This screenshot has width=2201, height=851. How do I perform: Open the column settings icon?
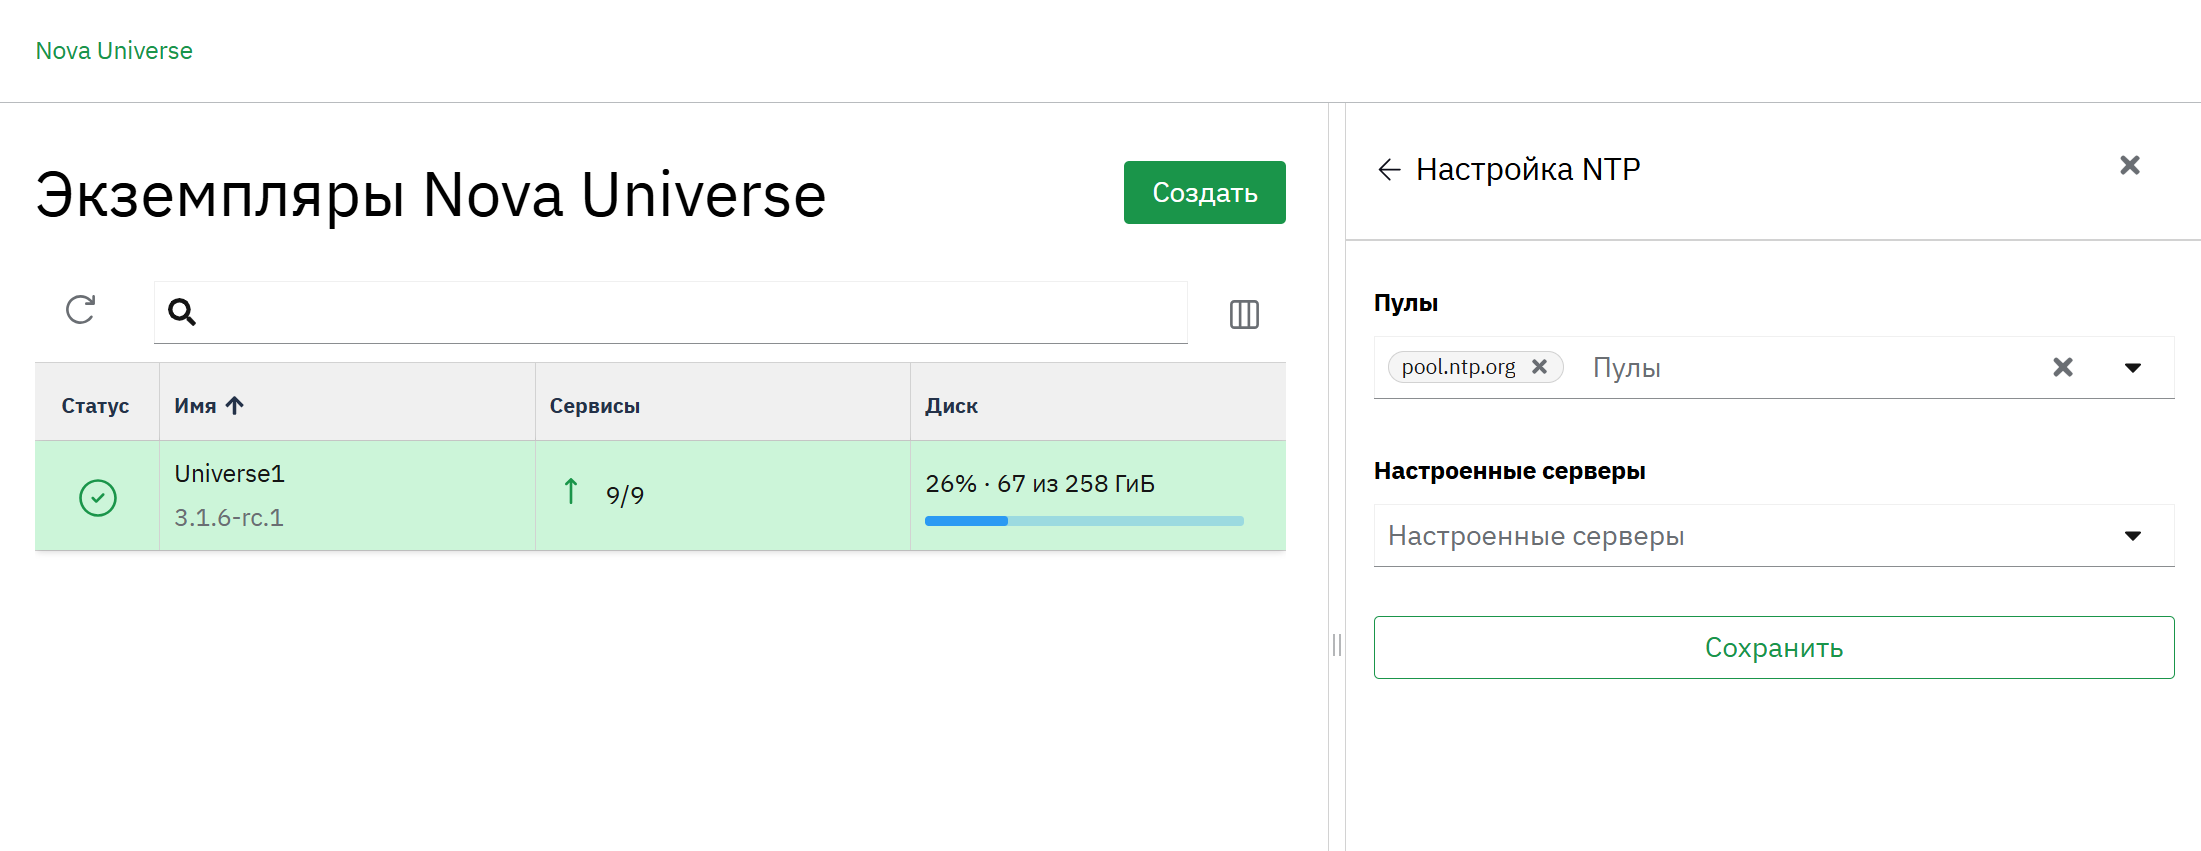[x=1244, y=314]
